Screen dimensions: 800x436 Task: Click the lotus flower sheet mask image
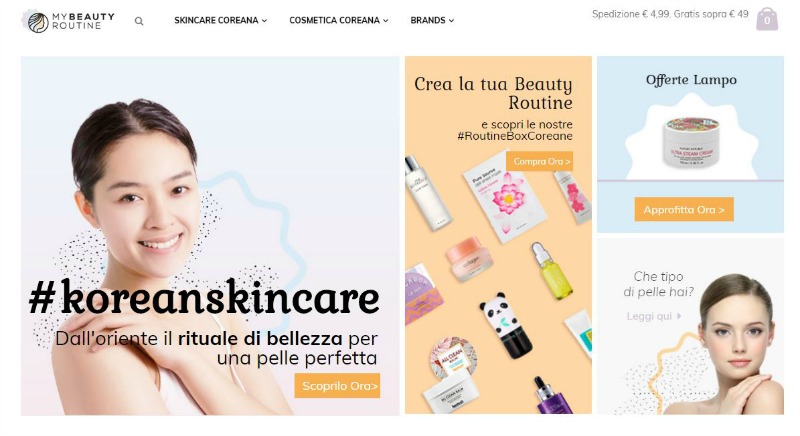tap(505, 197)
